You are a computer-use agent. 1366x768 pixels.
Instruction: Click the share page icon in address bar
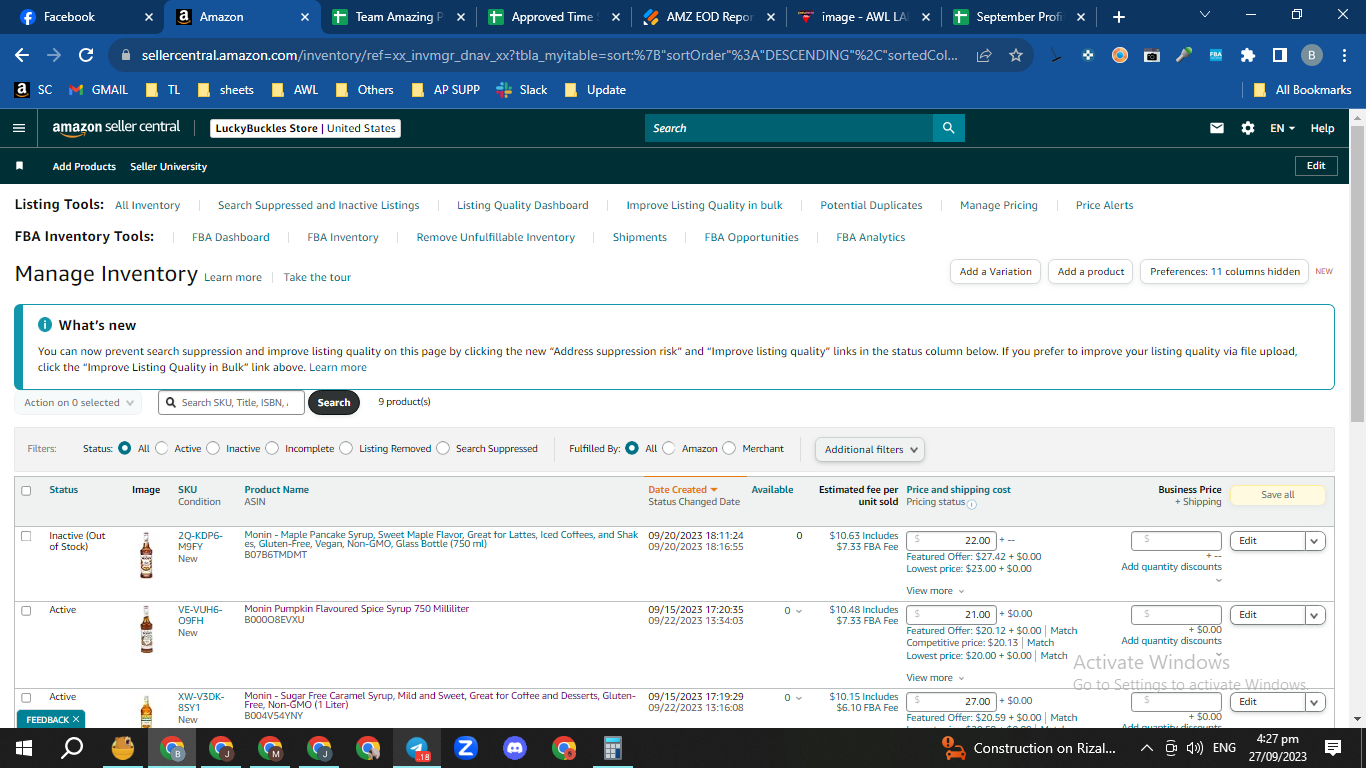point(985,56)
